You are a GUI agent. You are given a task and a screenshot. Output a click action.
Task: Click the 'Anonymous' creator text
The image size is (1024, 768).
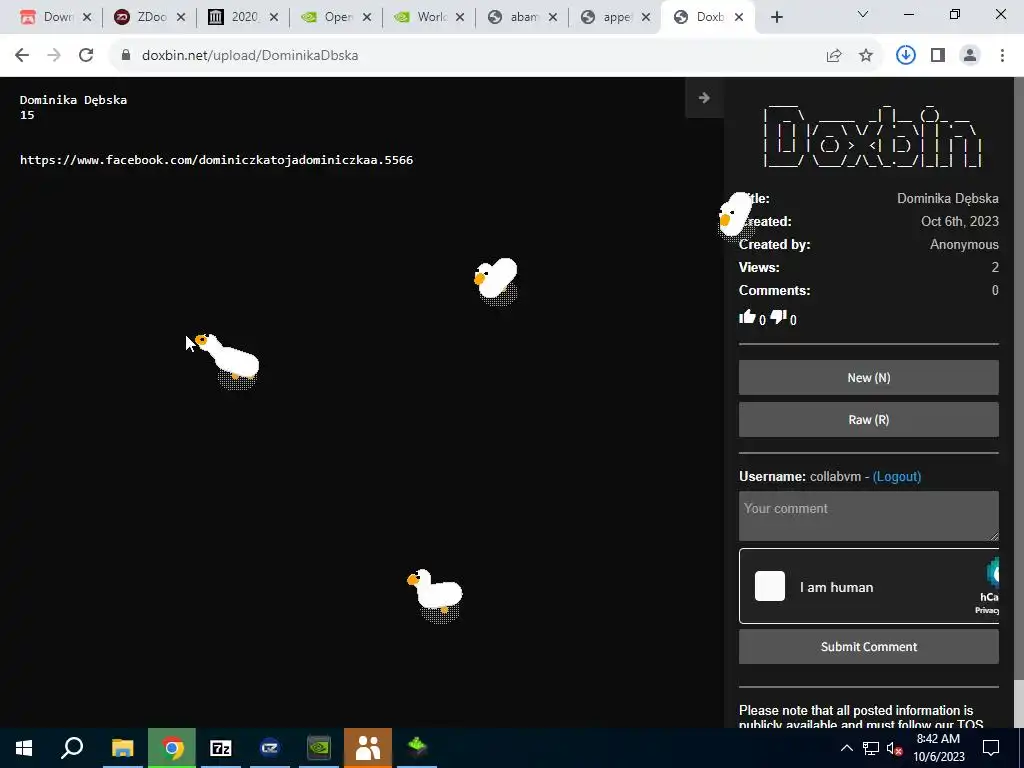[x=964, y=244]
